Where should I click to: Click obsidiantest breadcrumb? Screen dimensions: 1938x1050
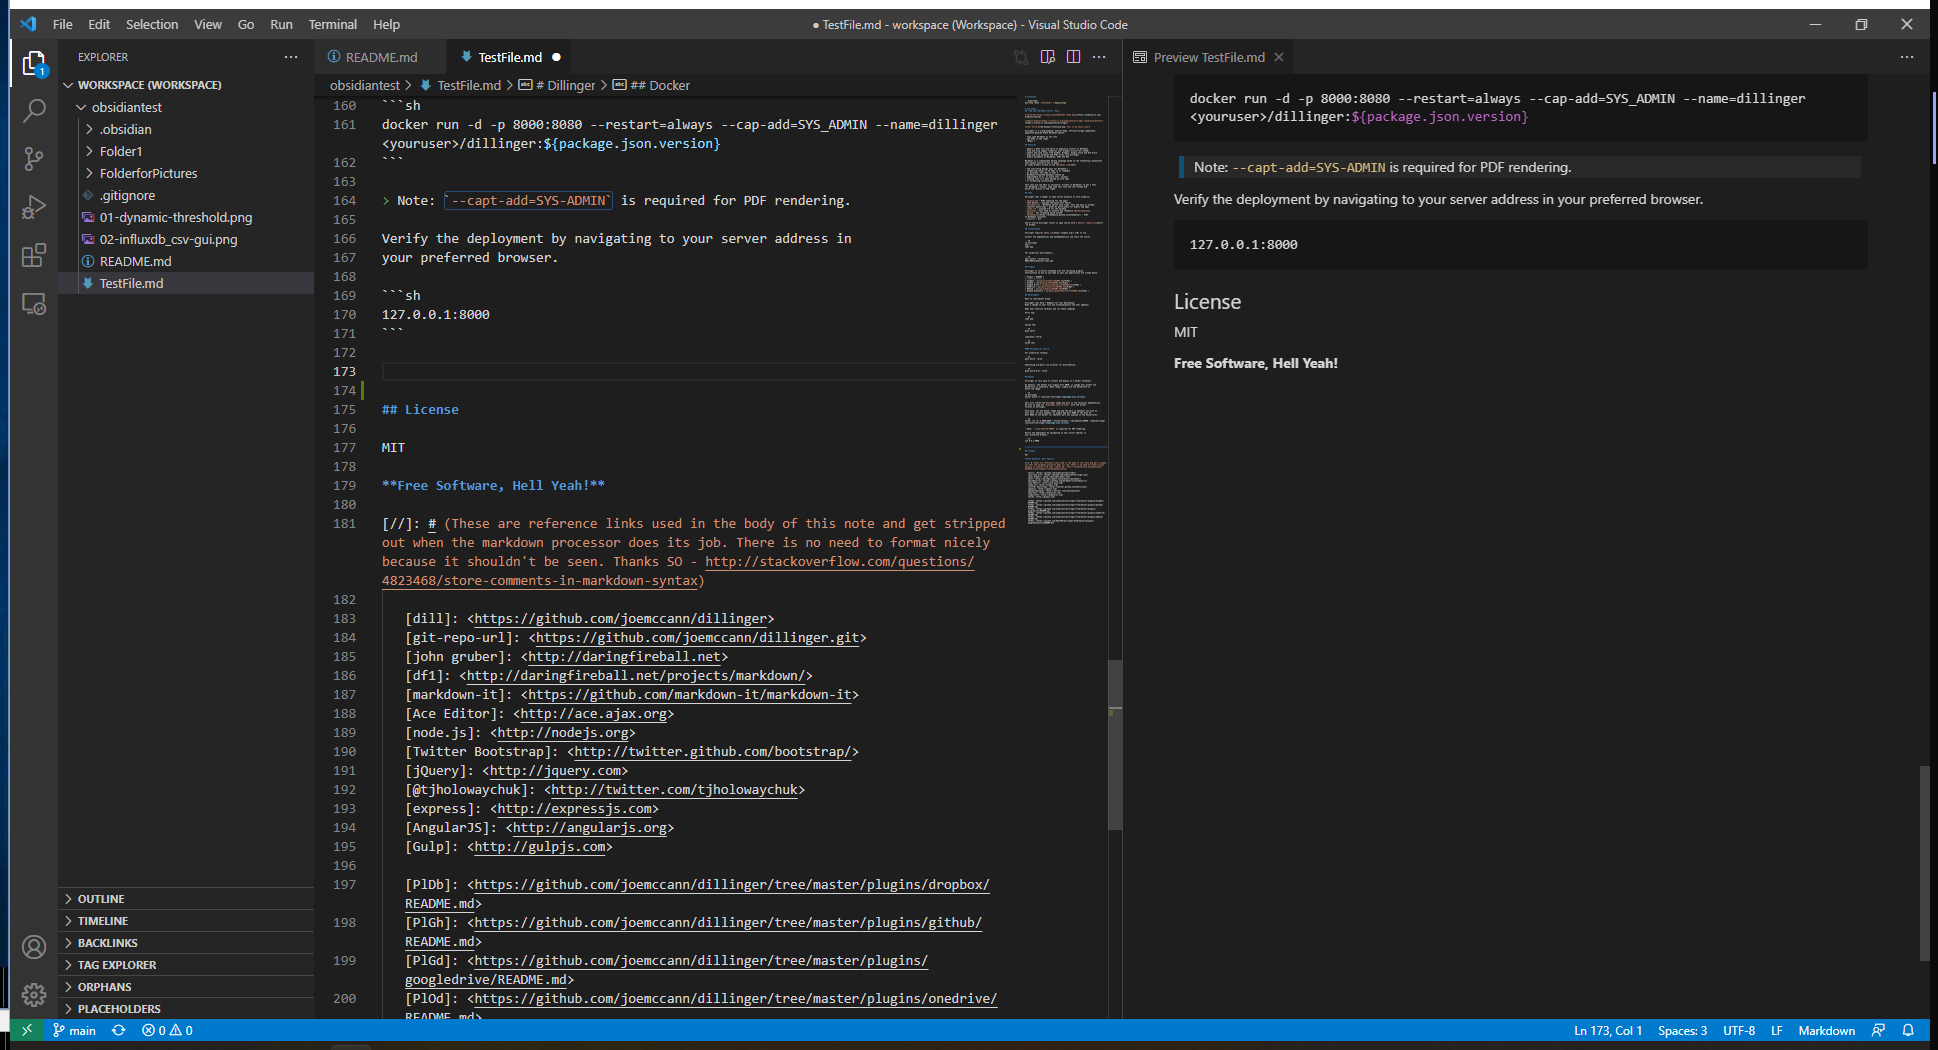tap(365, 85)
